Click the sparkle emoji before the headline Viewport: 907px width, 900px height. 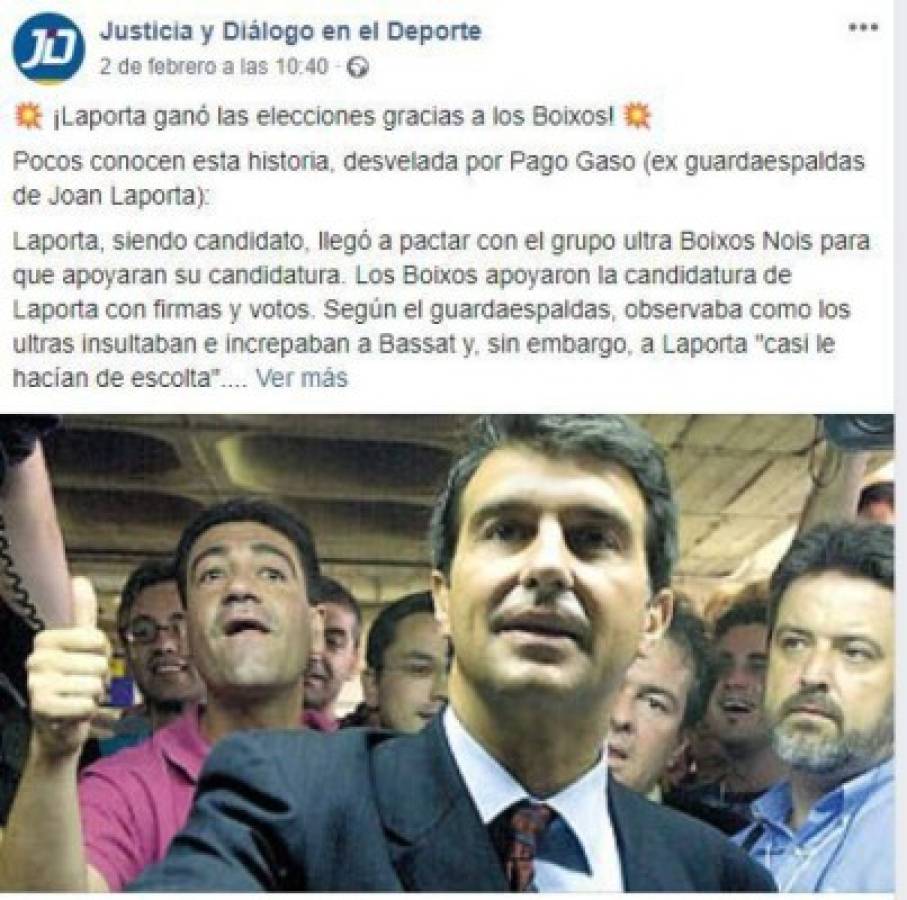coord(28,117)
